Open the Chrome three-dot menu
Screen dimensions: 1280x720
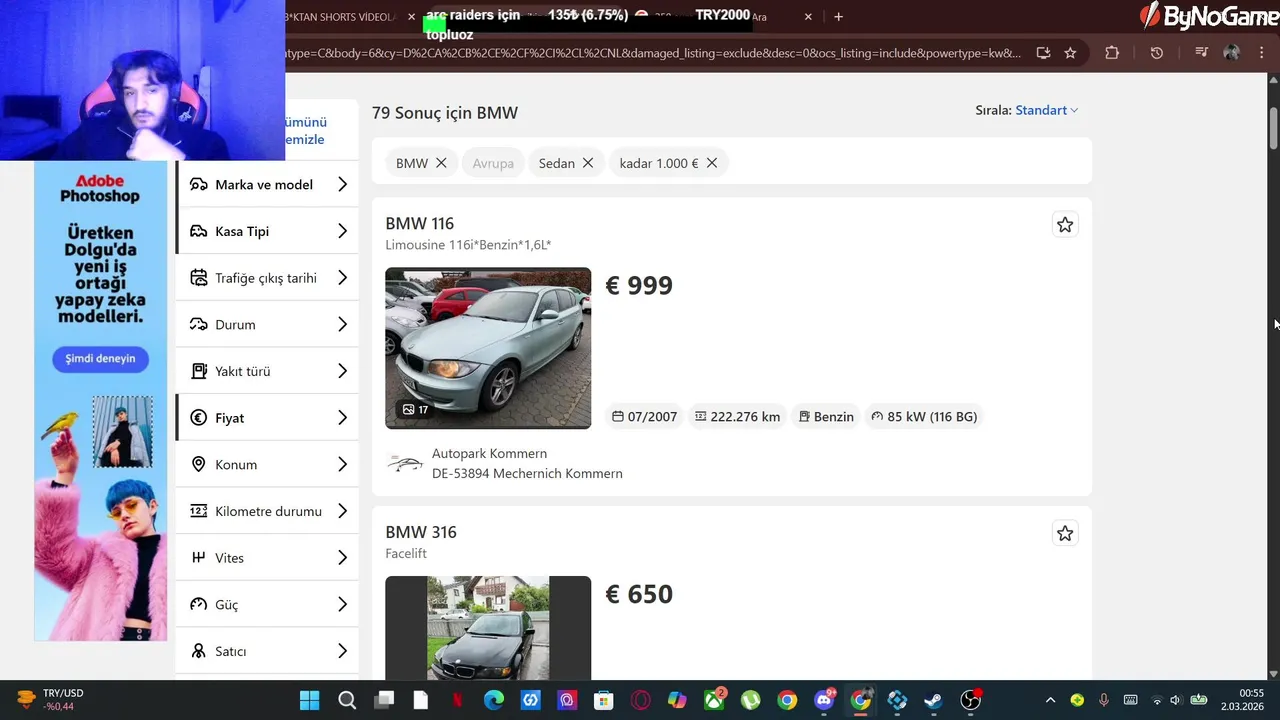click(x=1263, y=53)
